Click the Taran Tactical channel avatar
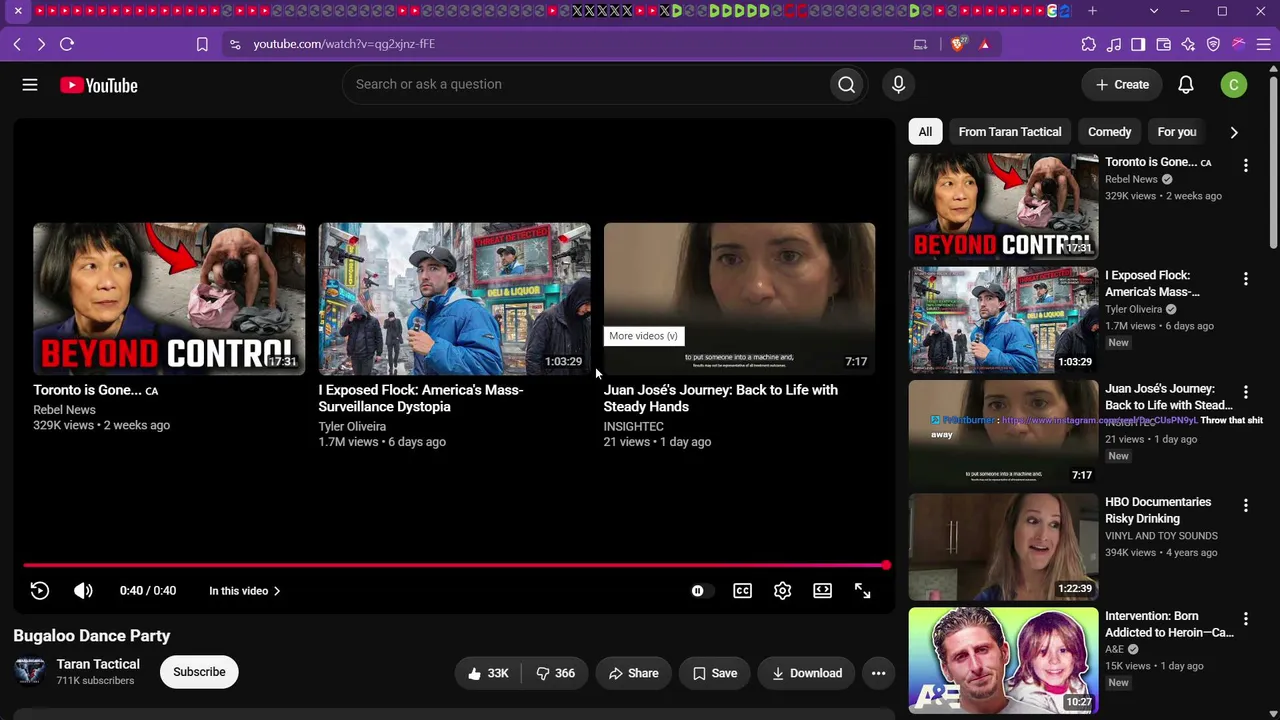This screenshot has width=1280, height=720. (30, 671)
